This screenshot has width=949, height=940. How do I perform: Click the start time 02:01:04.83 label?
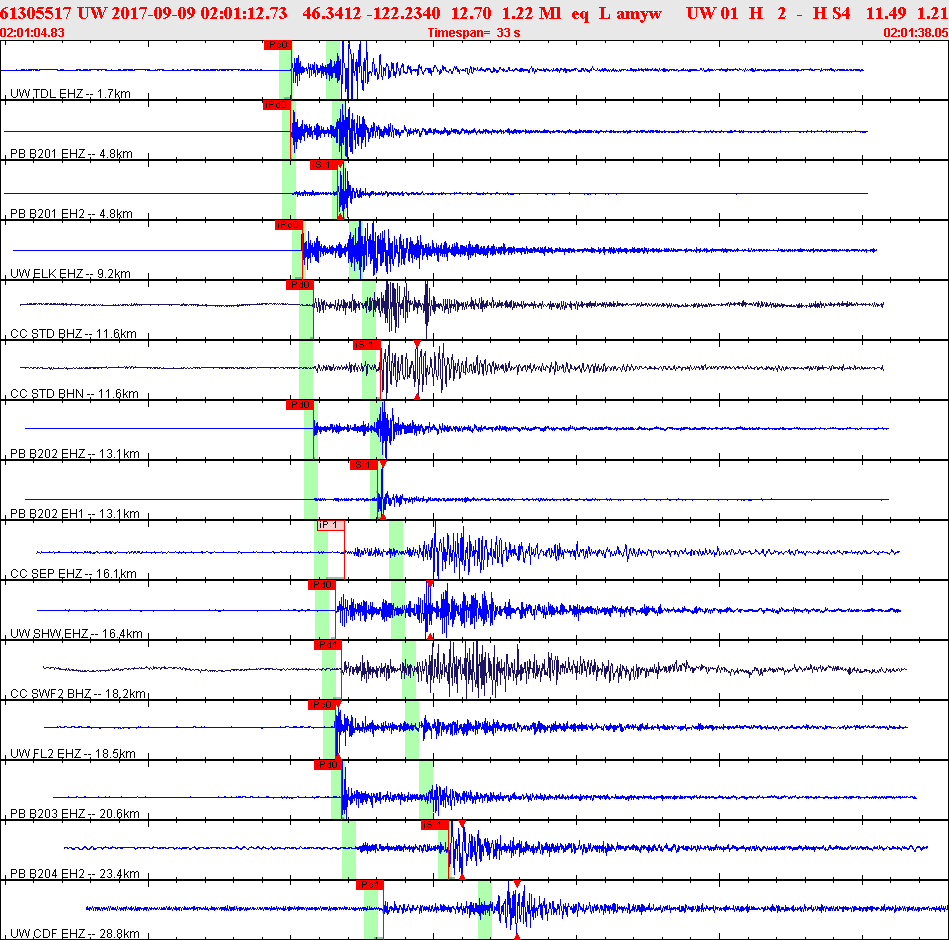coord(33,33)
